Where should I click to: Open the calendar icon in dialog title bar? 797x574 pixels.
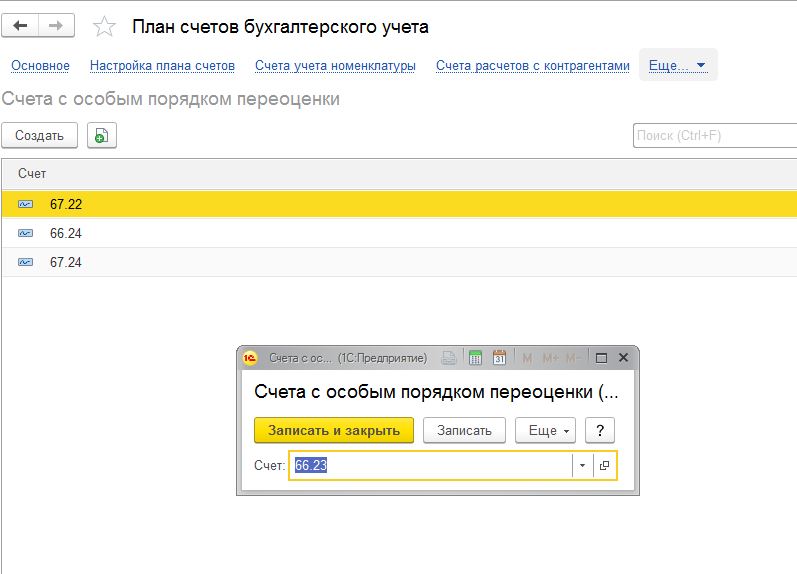point(499,358)
